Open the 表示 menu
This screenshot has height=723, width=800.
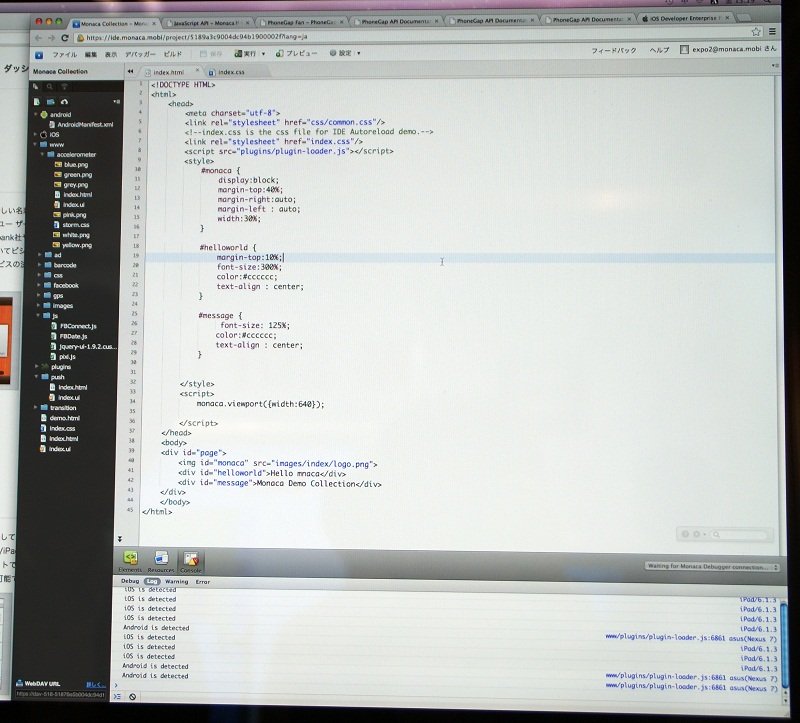point(111,55)
